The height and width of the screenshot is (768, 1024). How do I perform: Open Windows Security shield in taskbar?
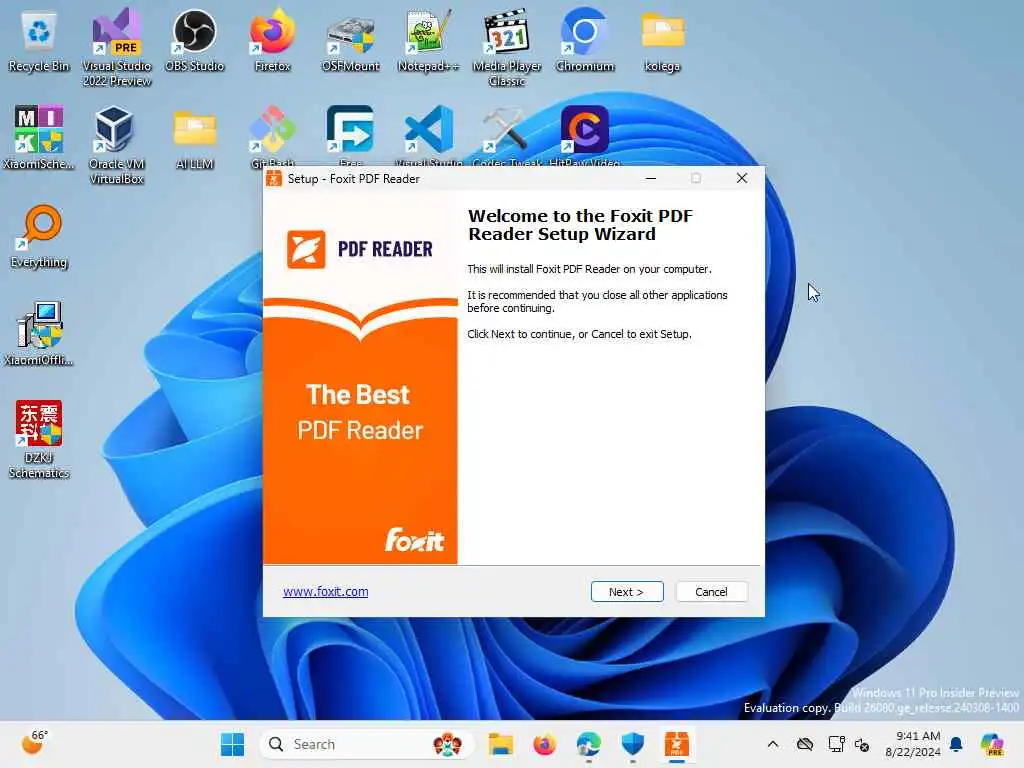tap(632, 744)
